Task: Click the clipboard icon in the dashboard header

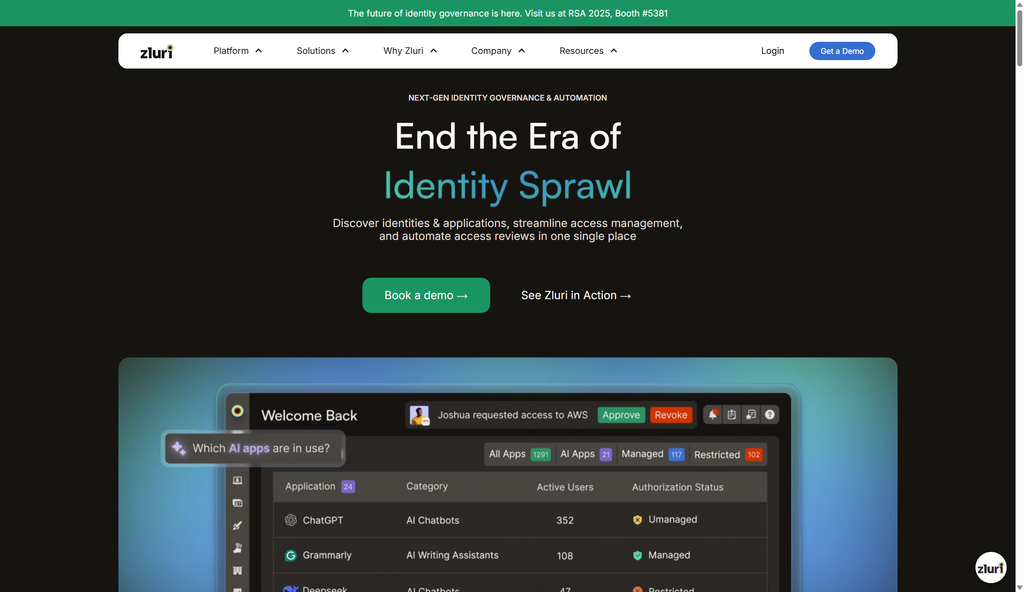Action: (x=732, y=414)
